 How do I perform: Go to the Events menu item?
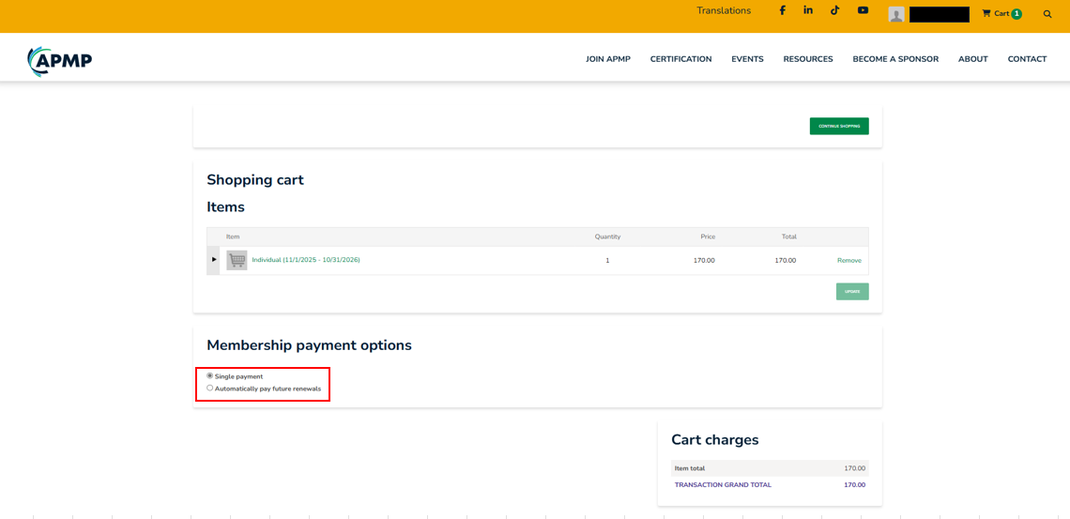(747, 59)
